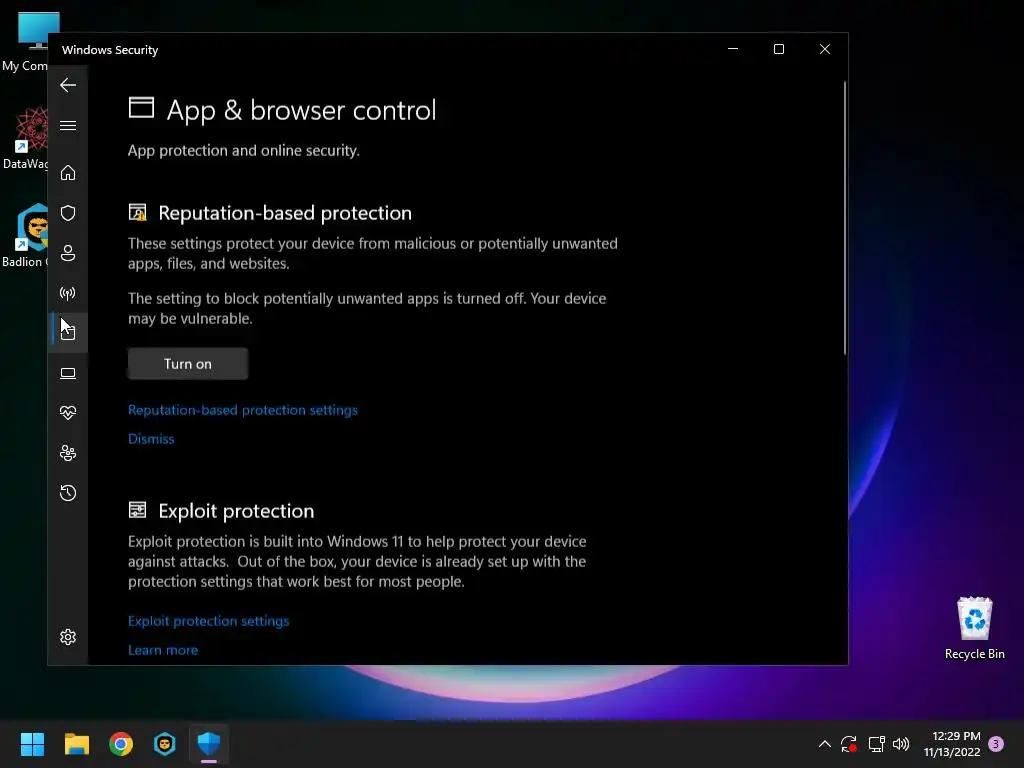Open Family options sidebar icon
The image size is (1024, 768).
pos(68,453)
